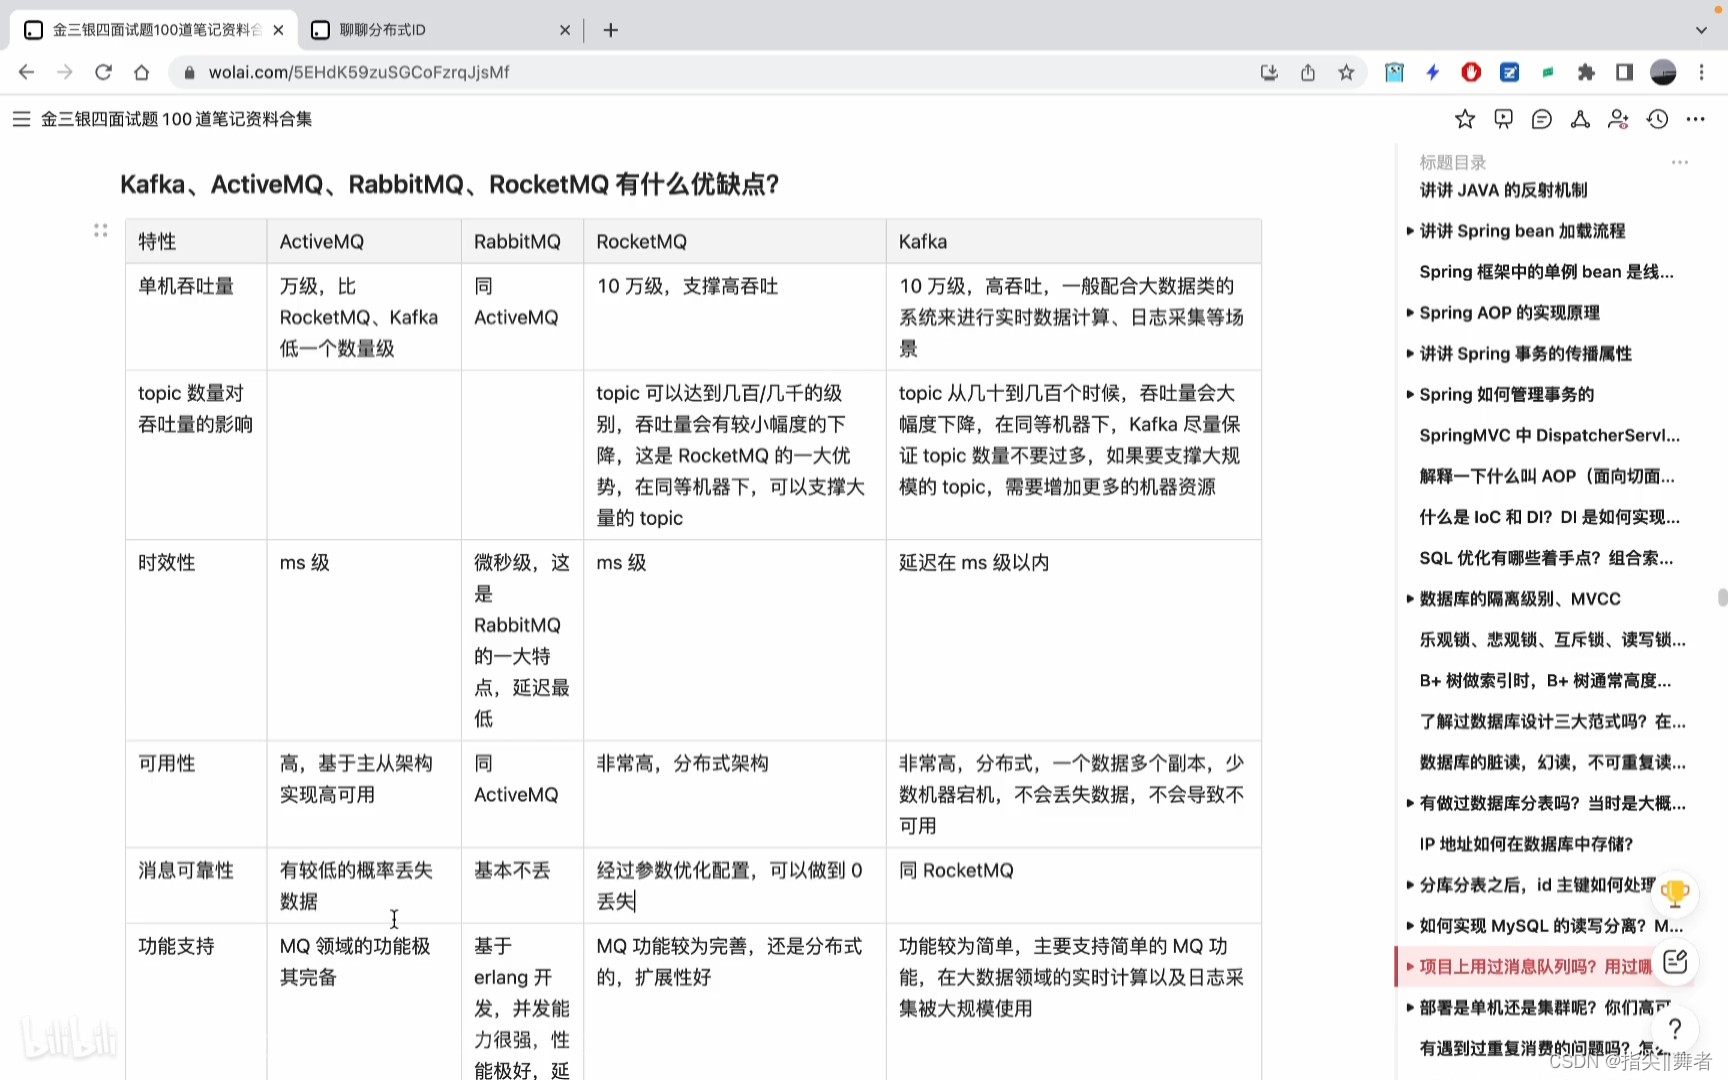
Task: Favorite the wolai page with star
Action: tap(1465, 119)
